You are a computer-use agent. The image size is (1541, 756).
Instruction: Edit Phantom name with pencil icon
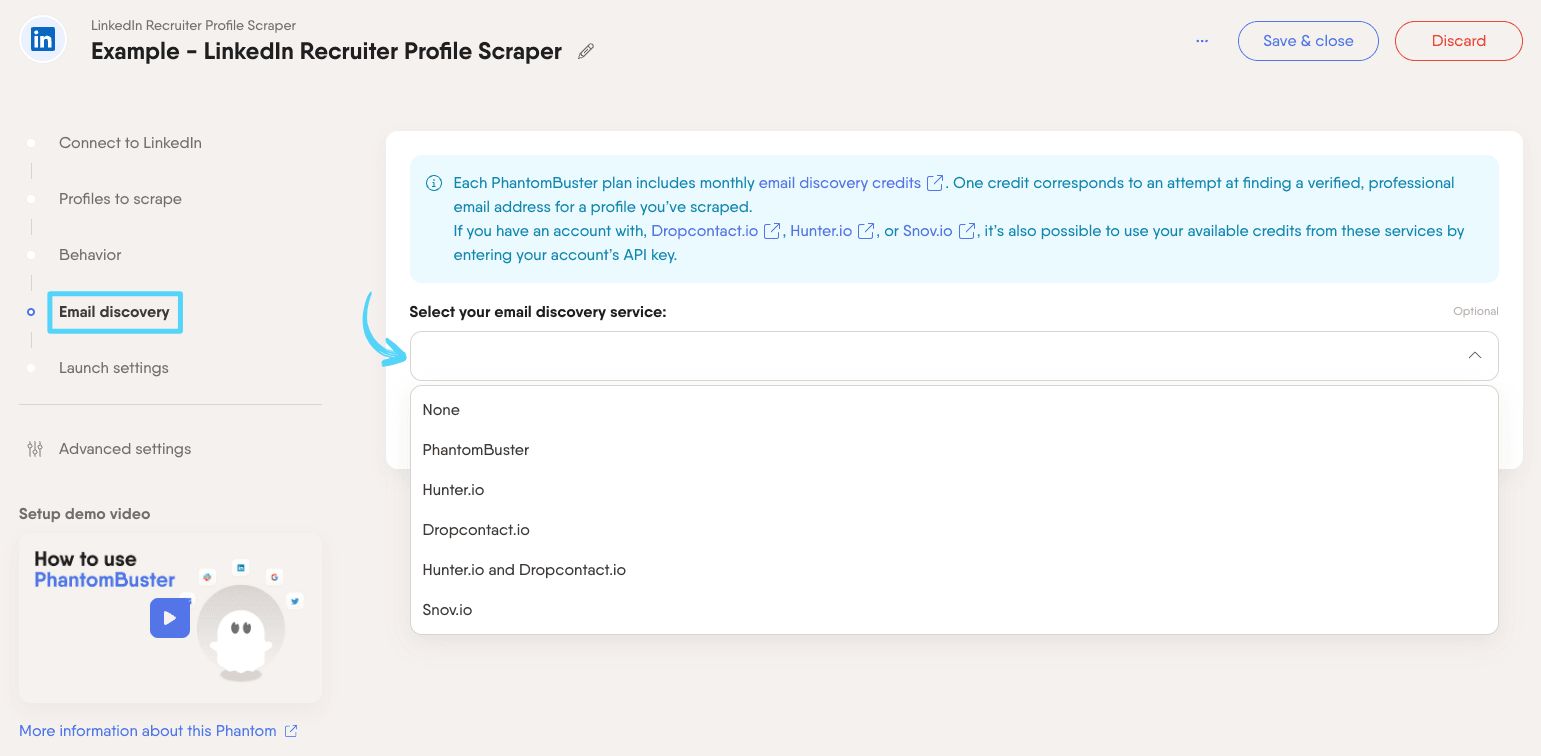point(586,51)
